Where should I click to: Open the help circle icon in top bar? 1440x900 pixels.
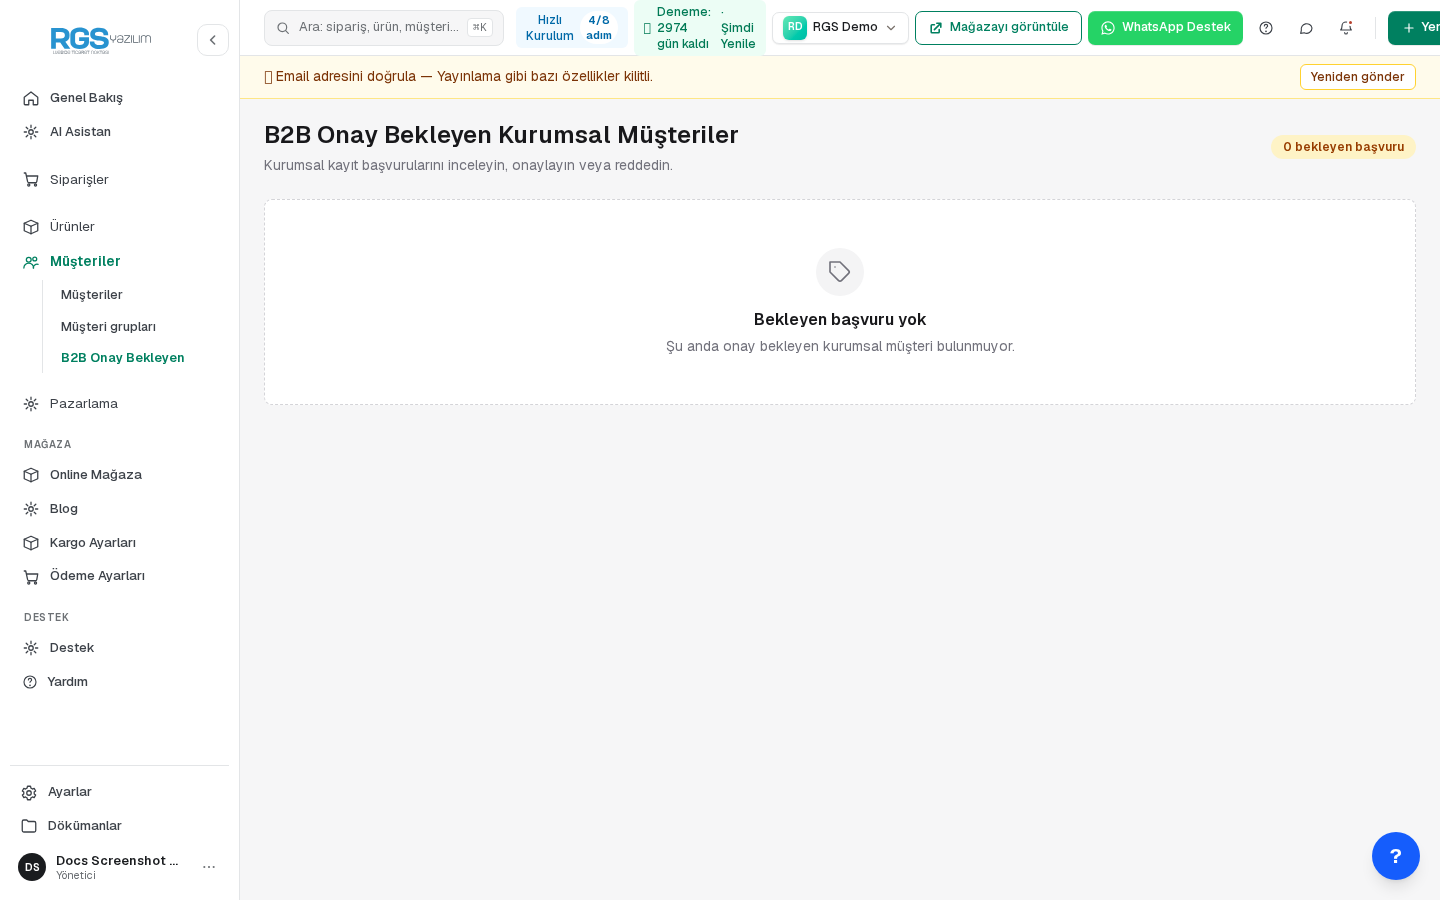click(1266, 28)
